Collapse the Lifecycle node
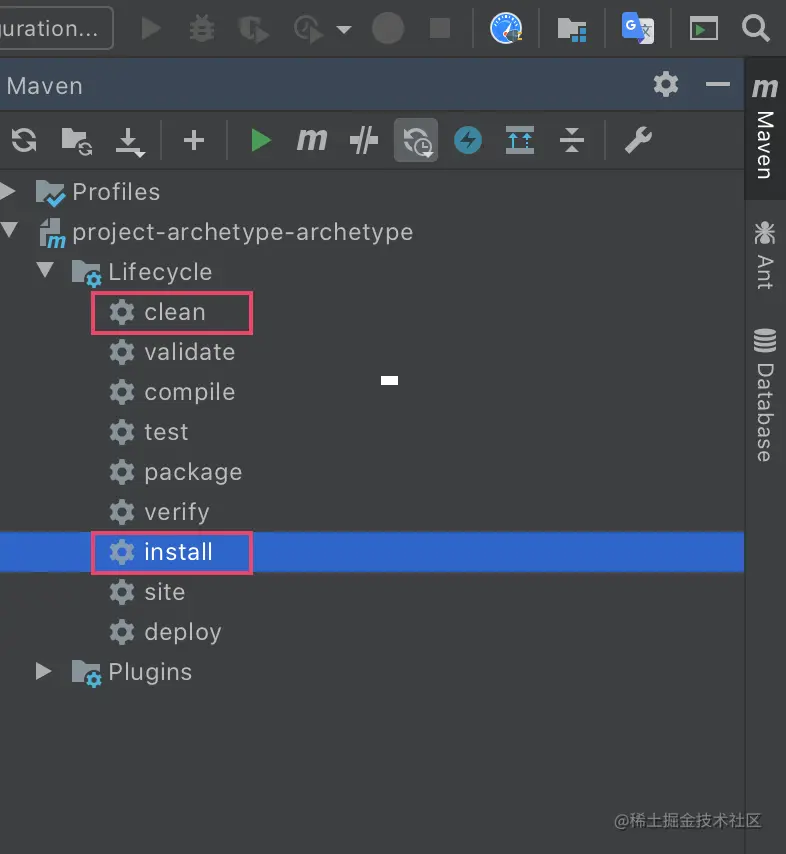Screen dimensions: 786x854 pos(45,270)
